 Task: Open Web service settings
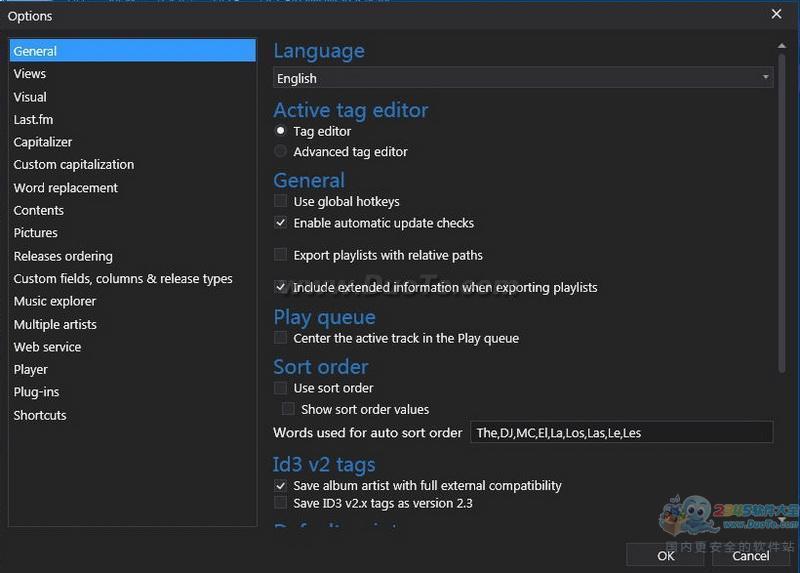click(x=133, y=347)
